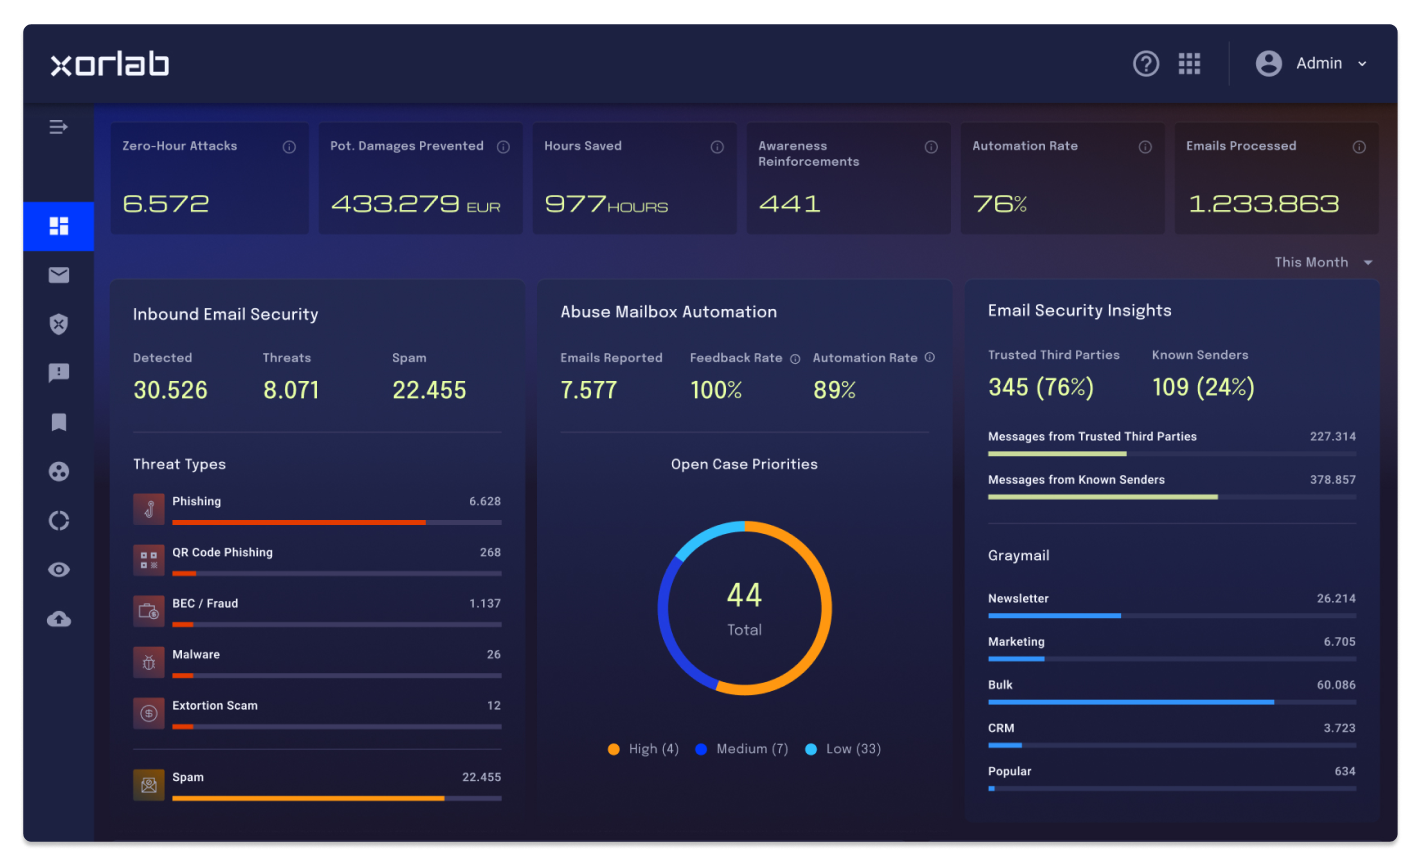Click the CRM graymail row label
1417x864 pixels.
tap(1001, 728)
